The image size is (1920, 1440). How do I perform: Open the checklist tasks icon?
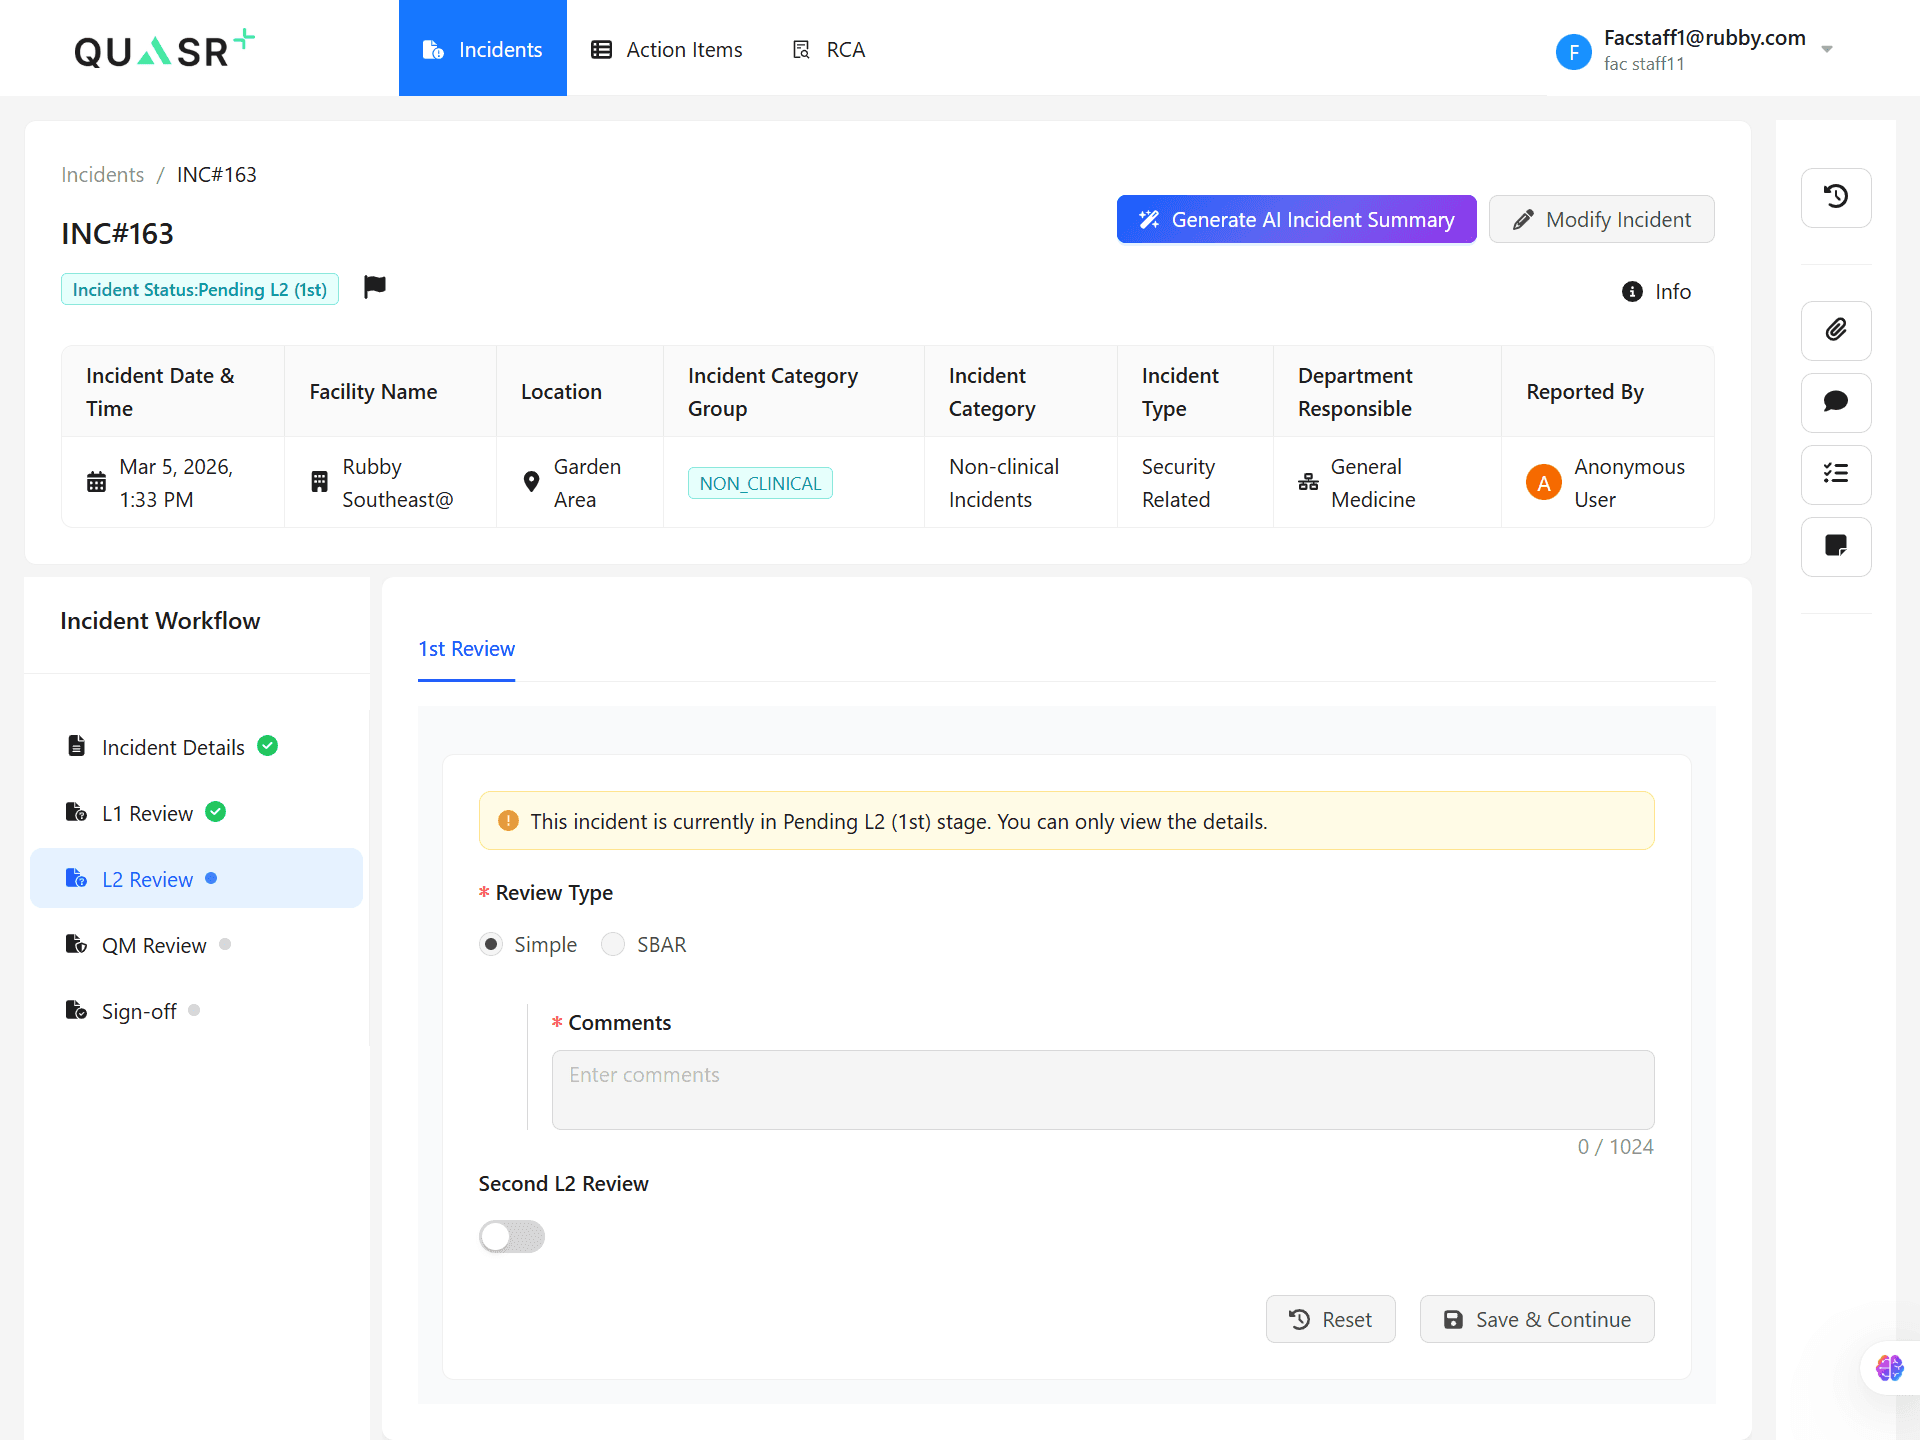point(1835,474)
